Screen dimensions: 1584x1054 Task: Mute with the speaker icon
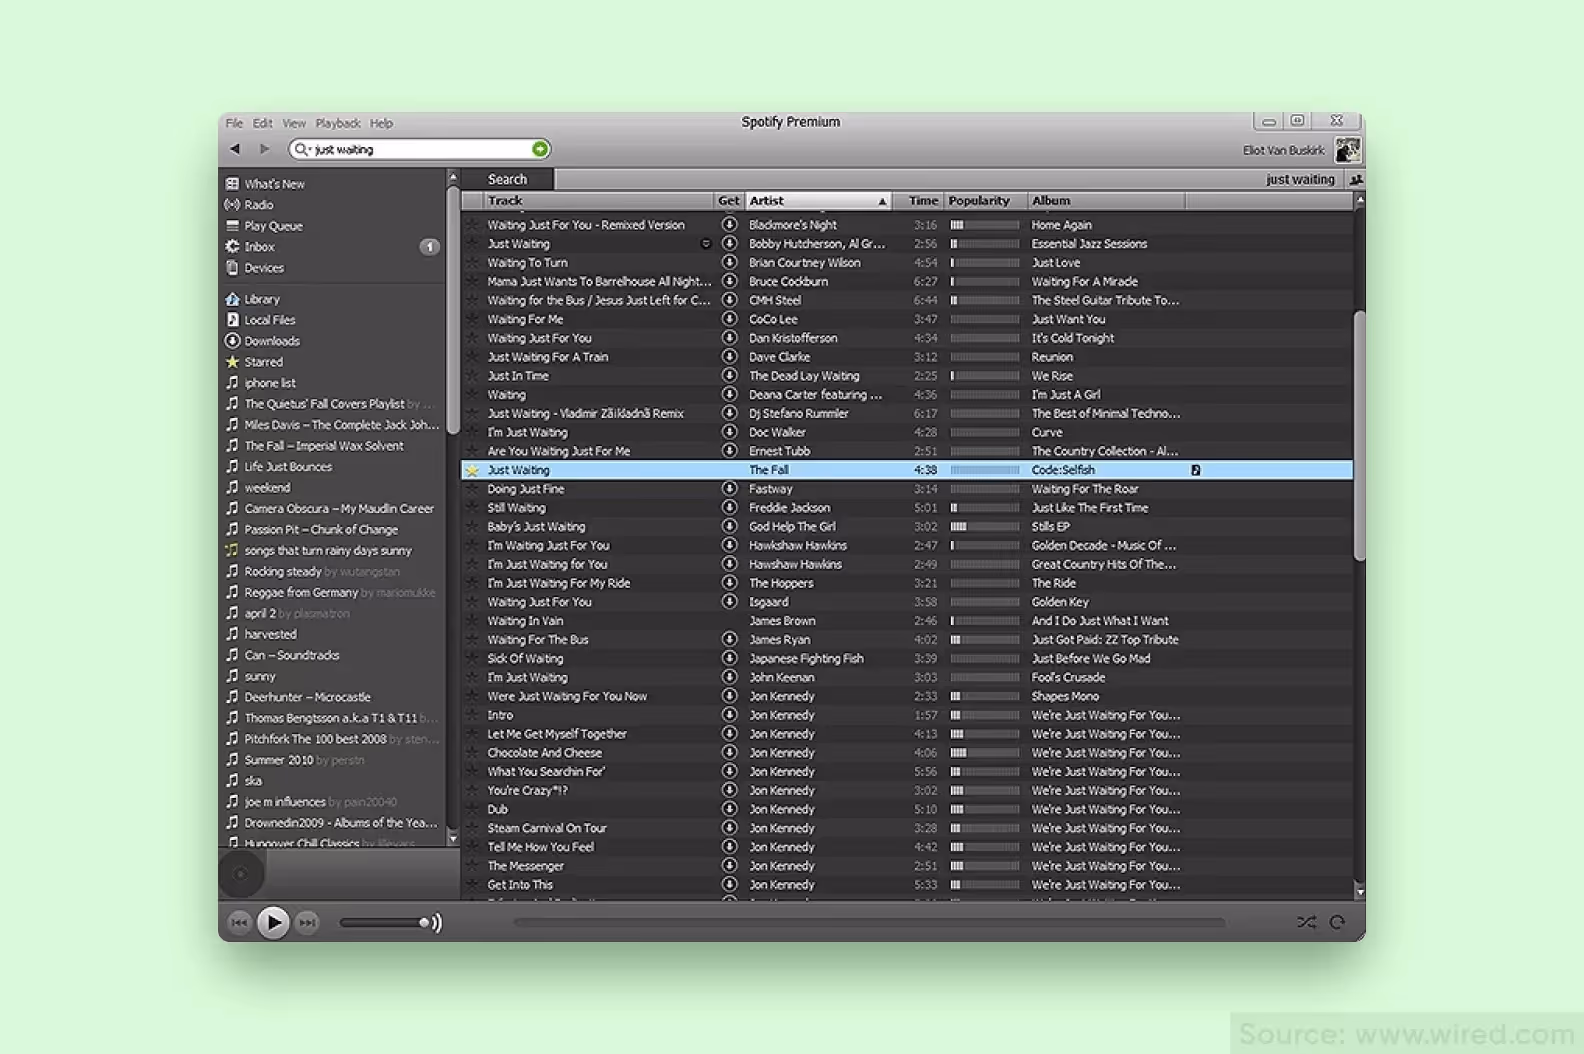pos(436,922)
